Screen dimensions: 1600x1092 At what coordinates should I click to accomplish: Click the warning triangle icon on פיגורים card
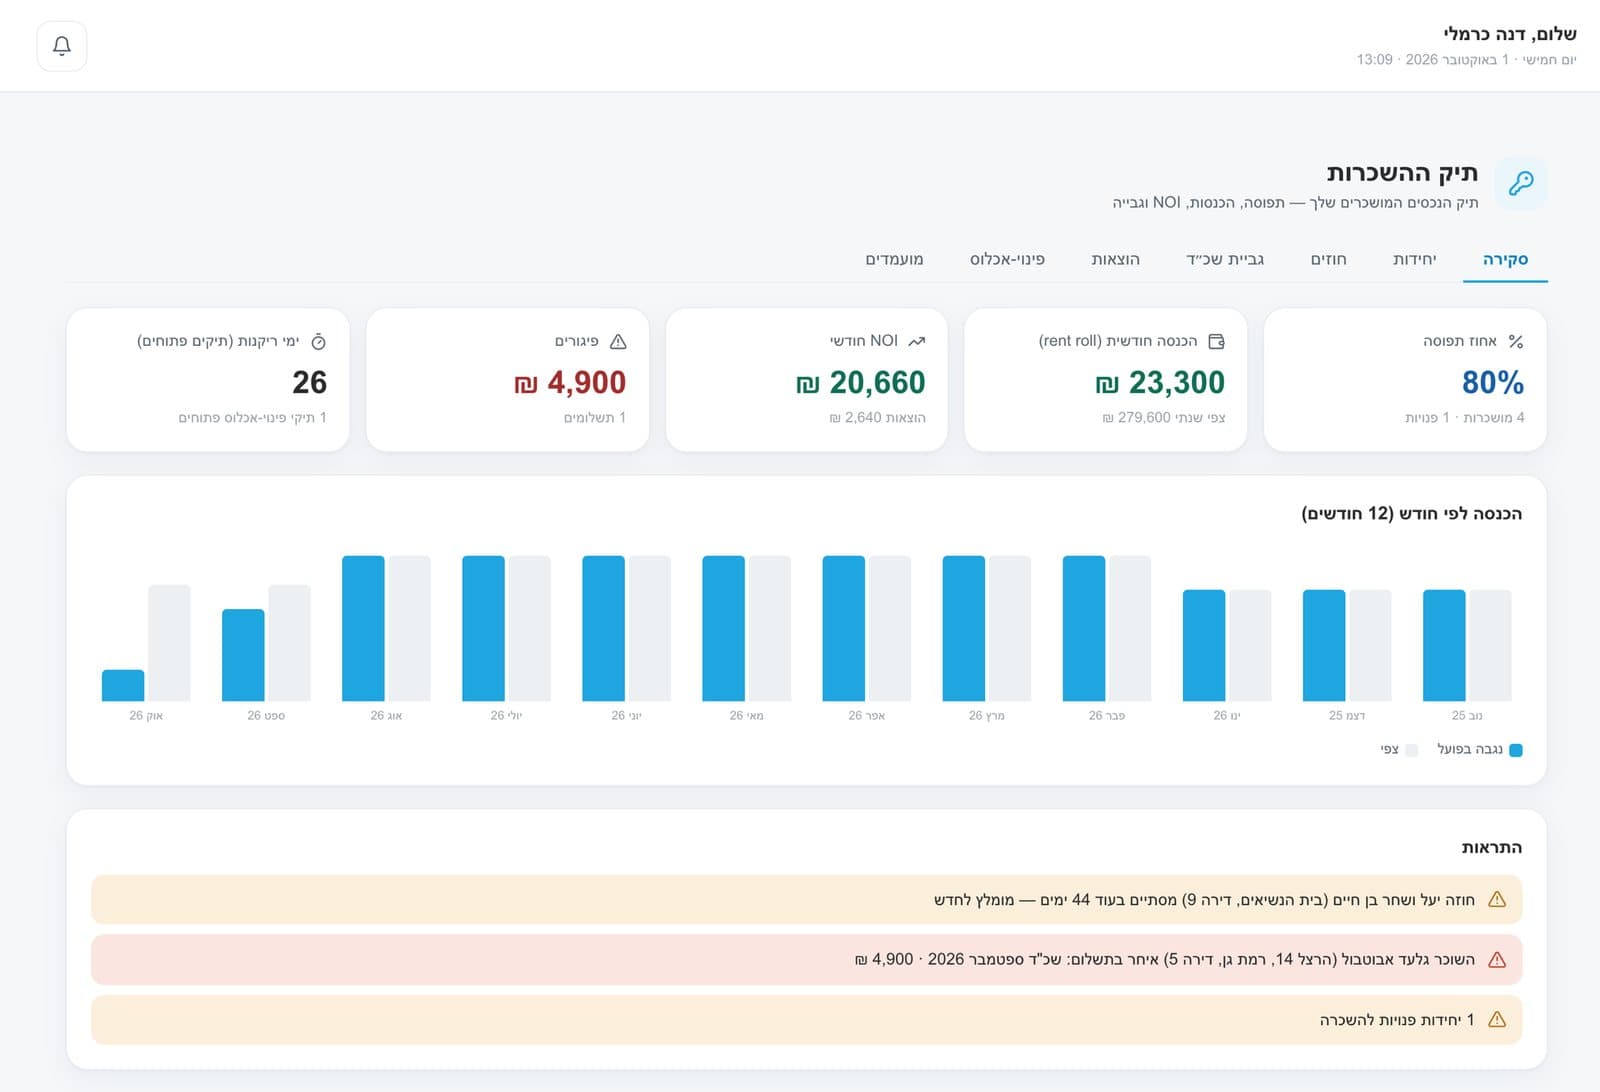tap(618, 342)
